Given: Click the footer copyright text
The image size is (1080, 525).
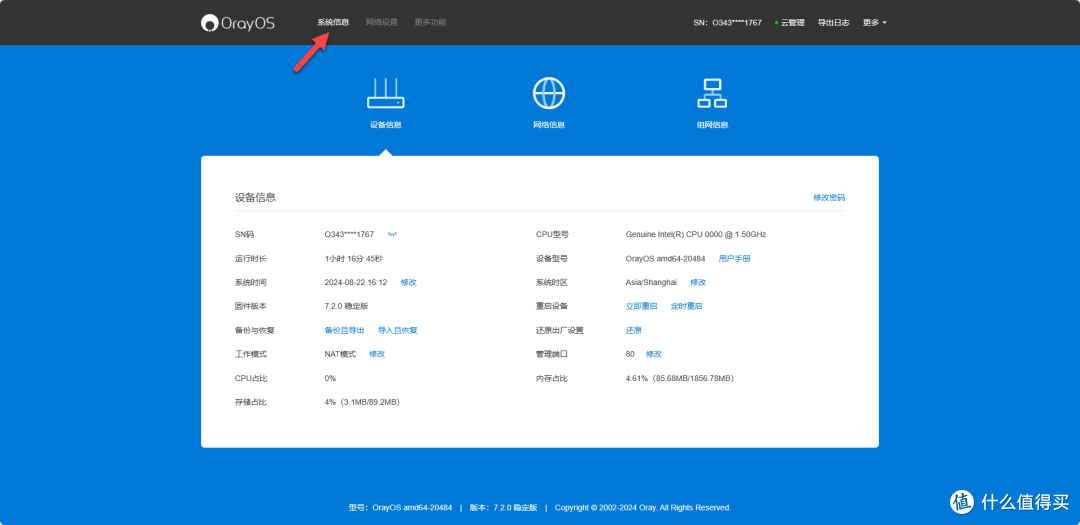Looking at the screenshot, I should click(643, 508).
